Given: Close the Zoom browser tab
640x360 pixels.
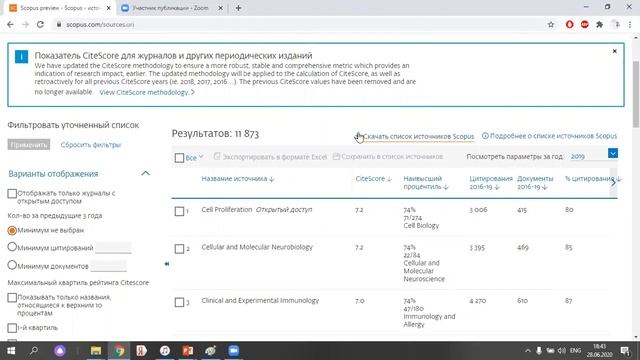Looking at the screenshot, I should click(x=220, y=8).
